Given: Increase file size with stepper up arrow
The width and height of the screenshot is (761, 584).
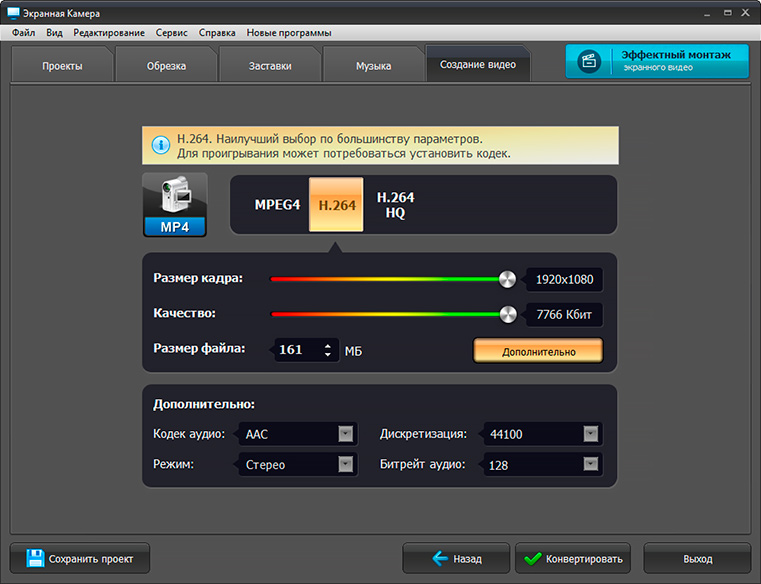Looking at the screenshot, I should pyautogui.click(x=328, y=346).
